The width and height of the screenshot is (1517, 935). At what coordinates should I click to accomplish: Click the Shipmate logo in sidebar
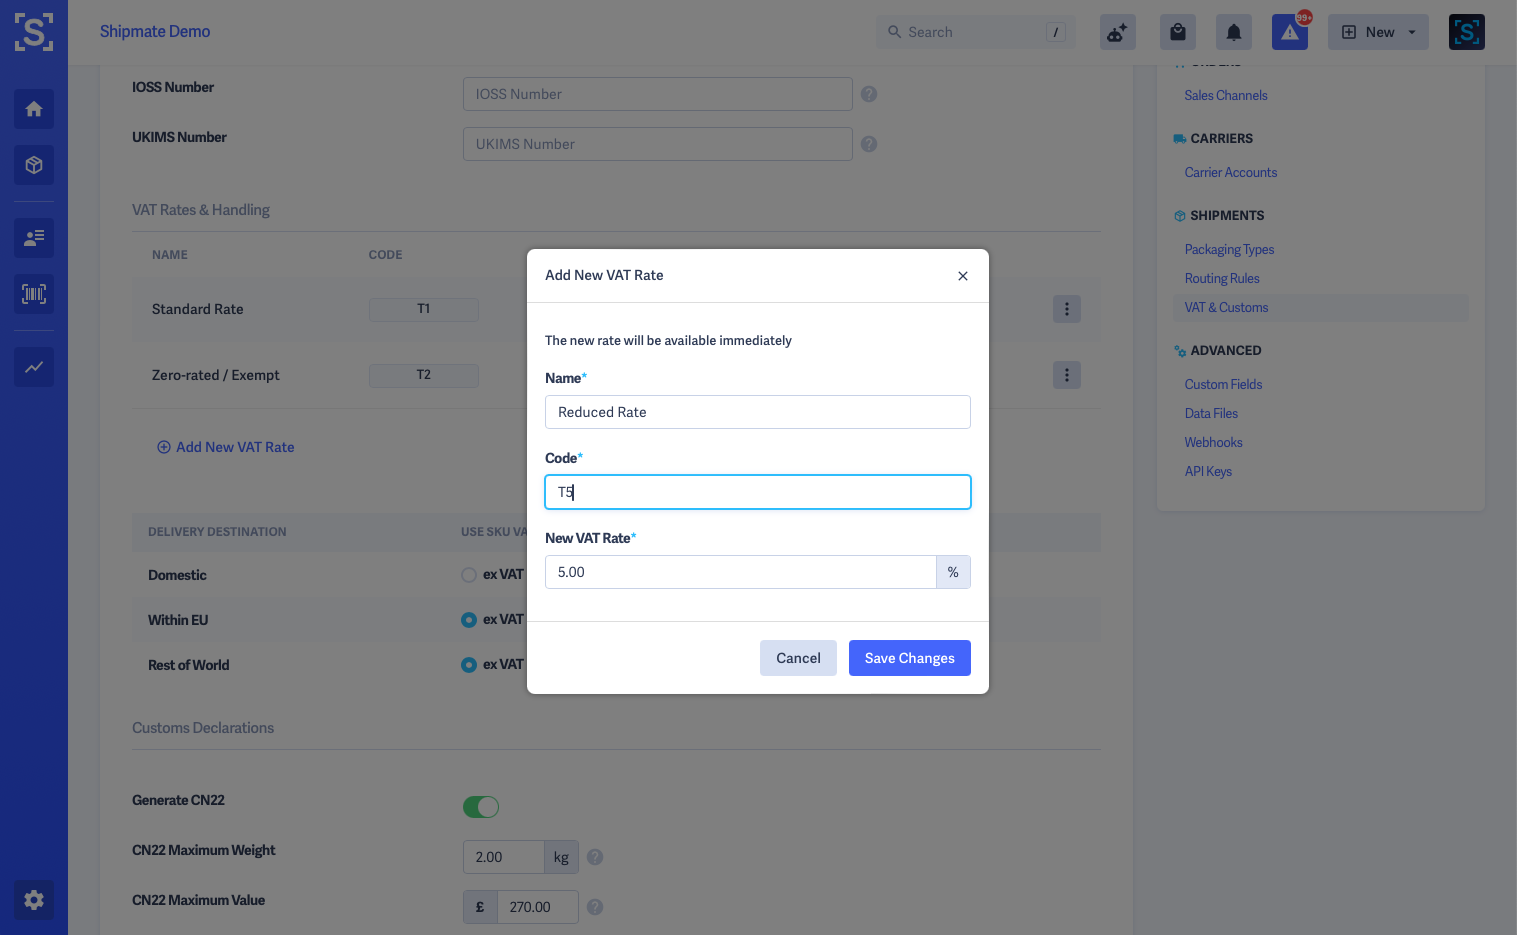tap(34, 32)
